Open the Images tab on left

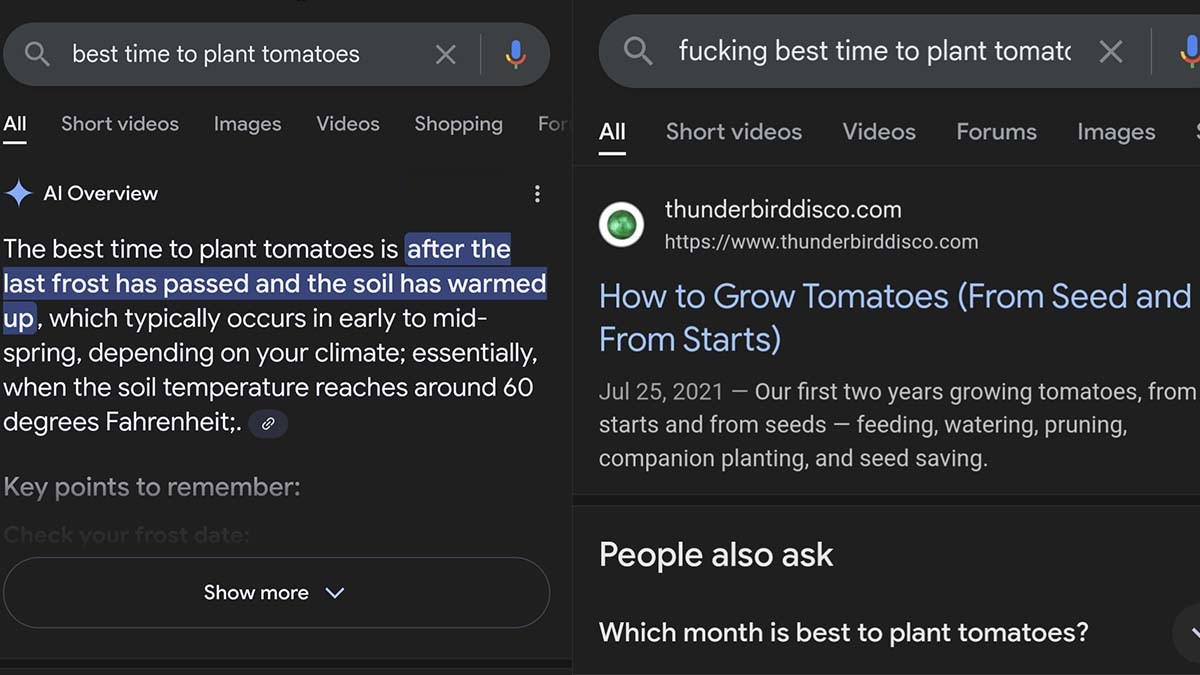247,124
